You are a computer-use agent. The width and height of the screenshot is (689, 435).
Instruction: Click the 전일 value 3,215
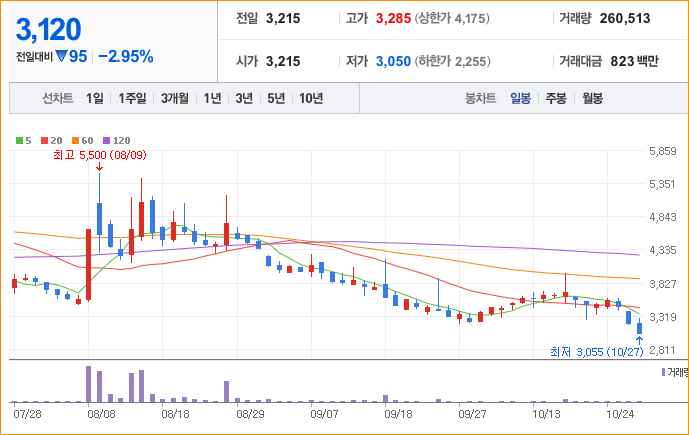283,18
